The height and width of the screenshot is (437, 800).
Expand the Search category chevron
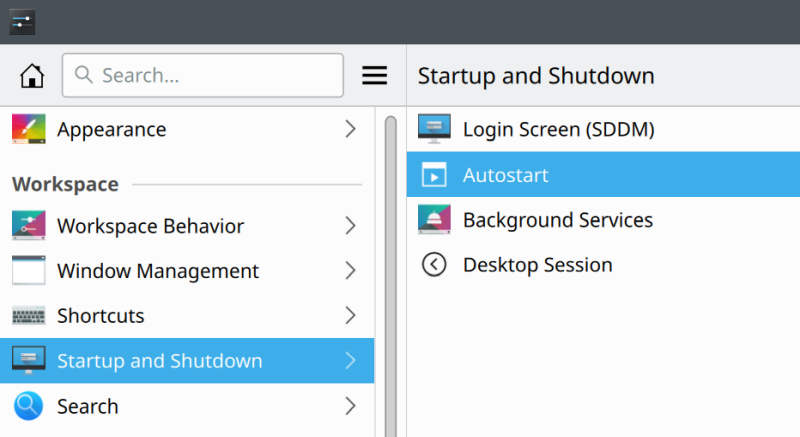pos(350,406)
